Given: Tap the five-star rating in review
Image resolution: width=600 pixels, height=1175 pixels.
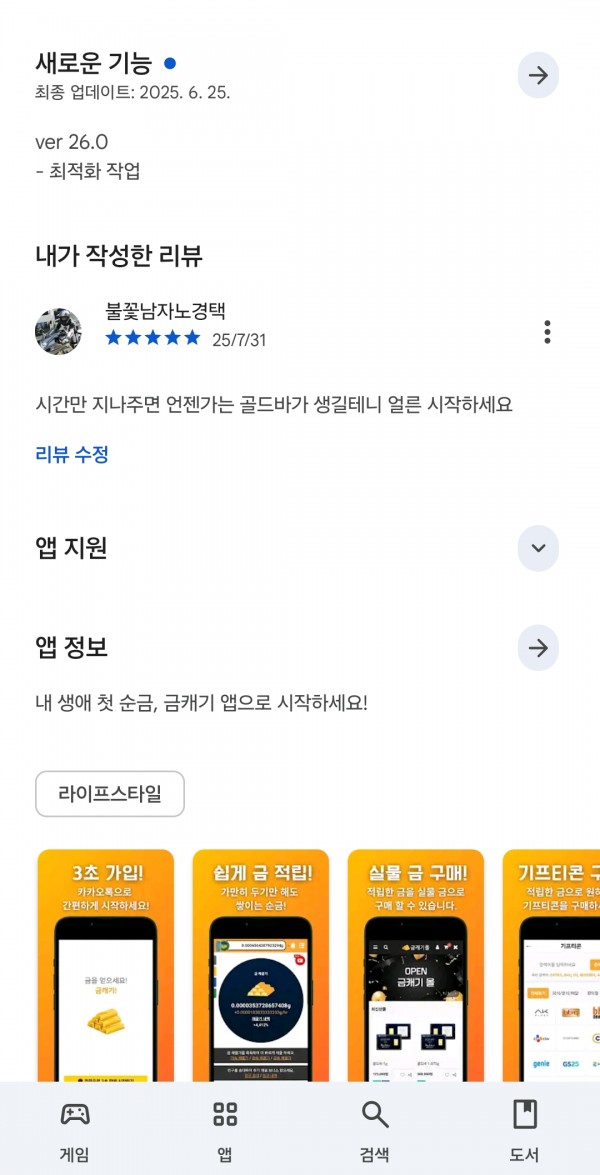Looking at the screenshot, I should pyautogui.click(x=153, y=338).
